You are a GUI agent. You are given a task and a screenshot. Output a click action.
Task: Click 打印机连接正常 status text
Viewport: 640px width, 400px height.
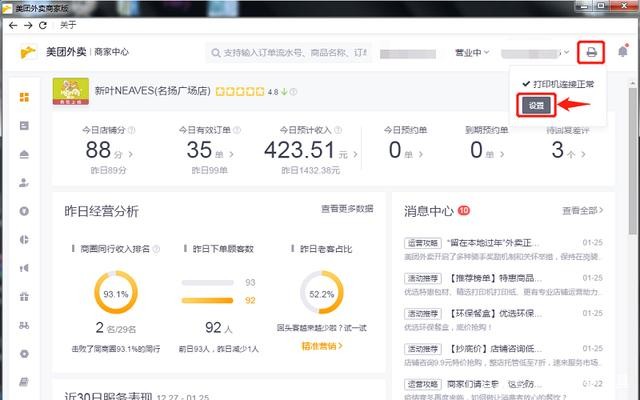[x=564, y=84]
